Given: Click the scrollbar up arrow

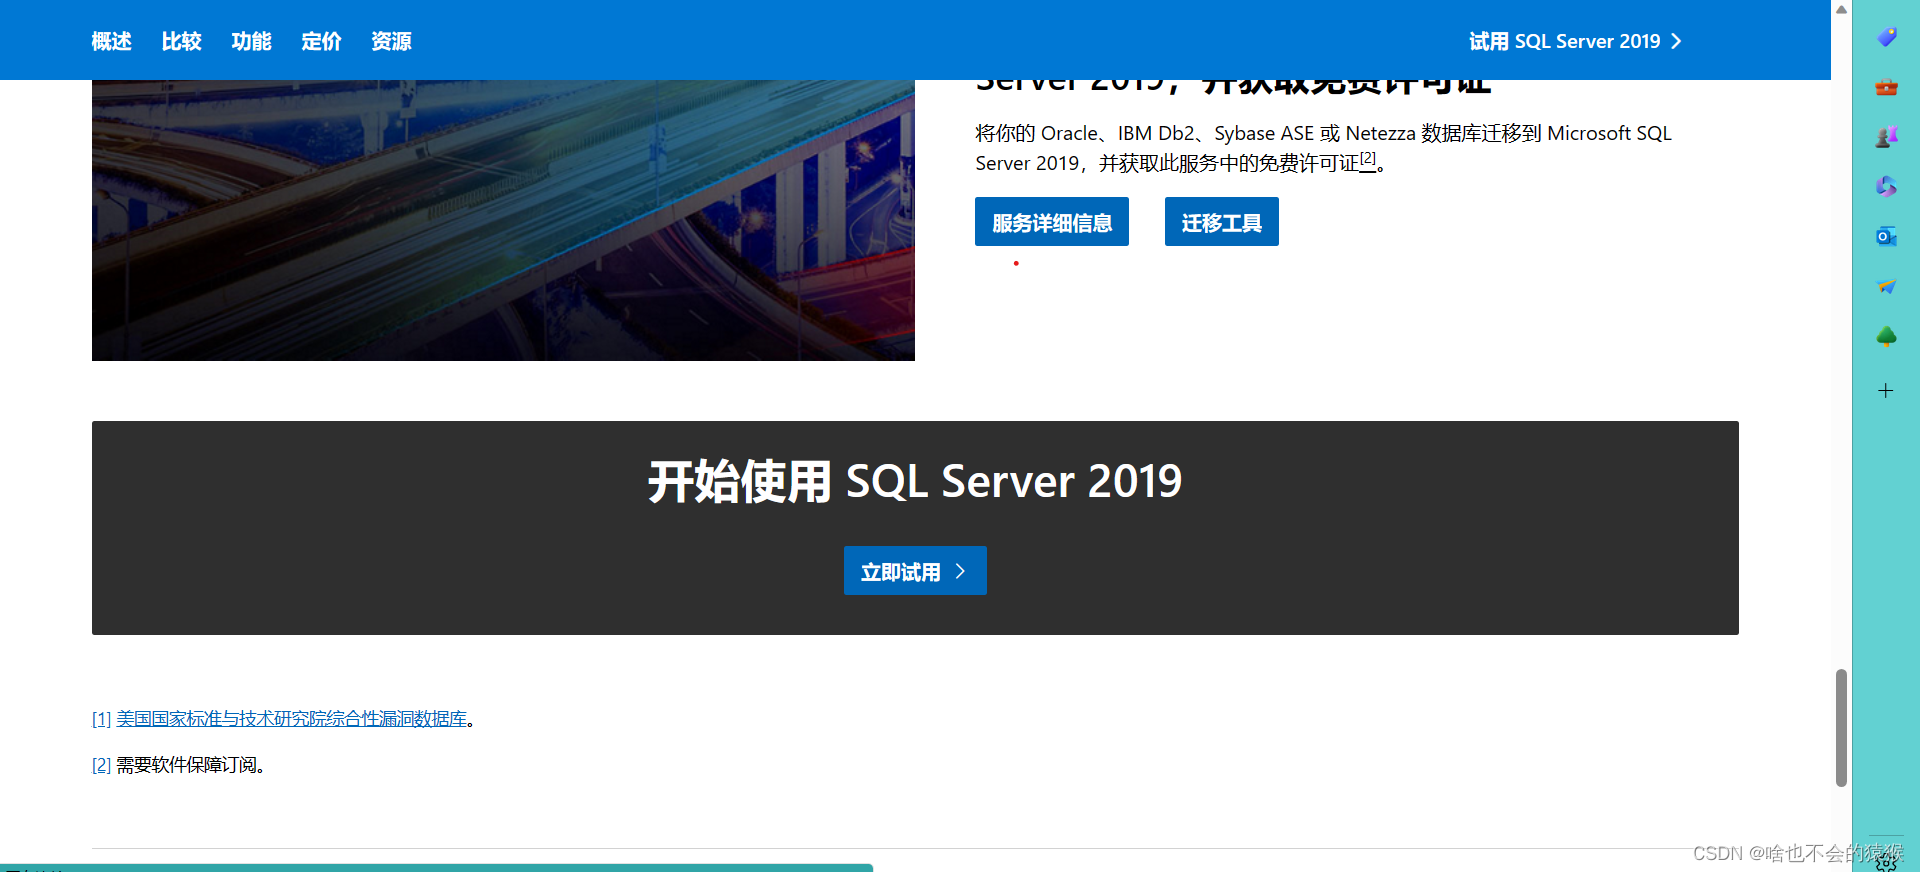Looking at the screenshot, I should click(1841, 9).
